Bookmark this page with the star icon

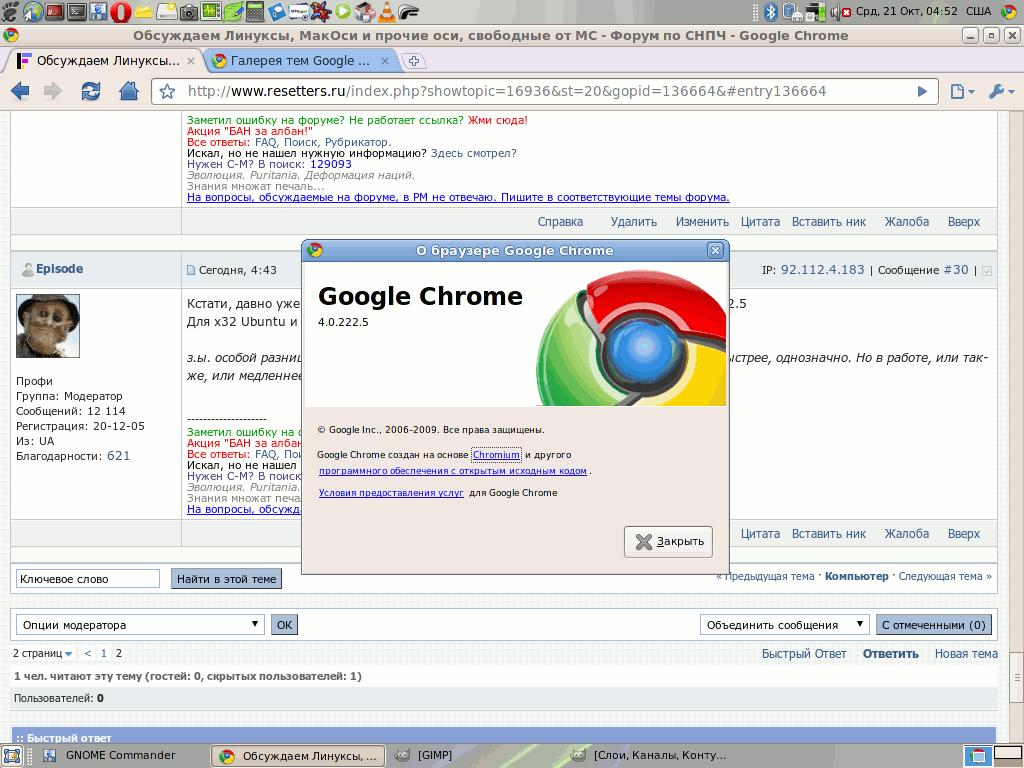click(x=167, y=91)
